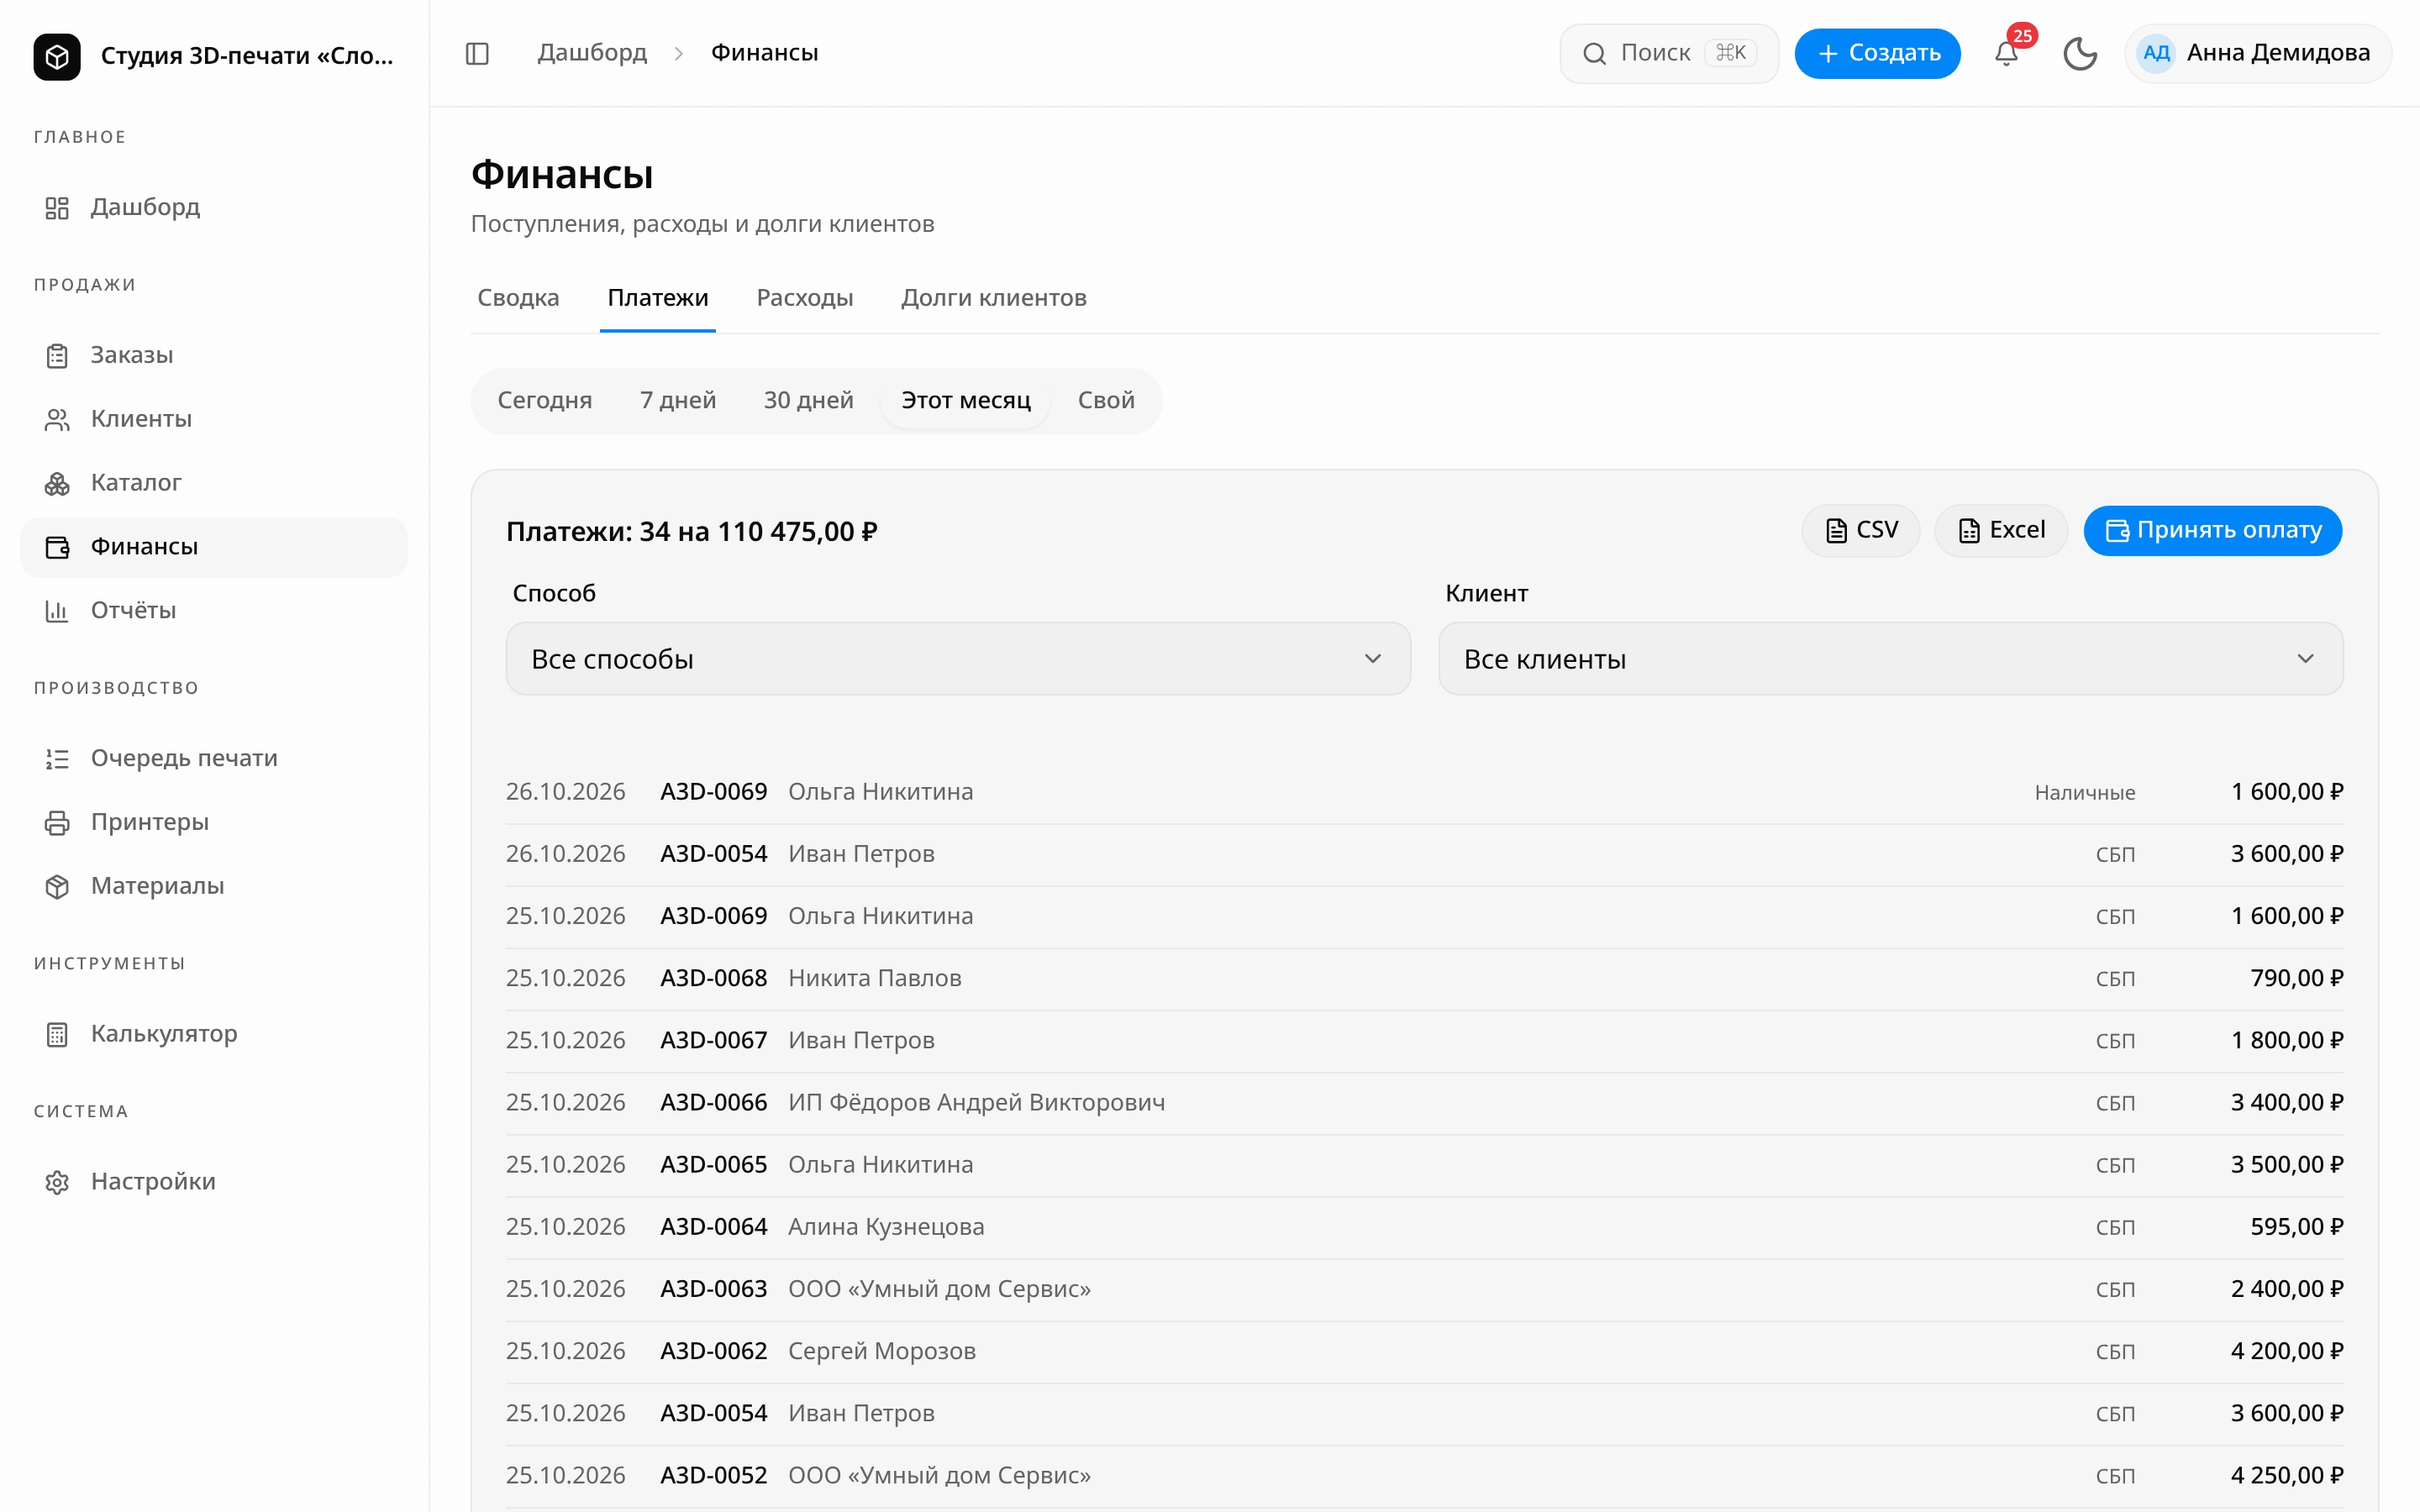The height and width of the screenshot is (1512, 2420).
Task: Open Настройки in the sidebar
Action: pyautogui.click(x=214, y=1182)
